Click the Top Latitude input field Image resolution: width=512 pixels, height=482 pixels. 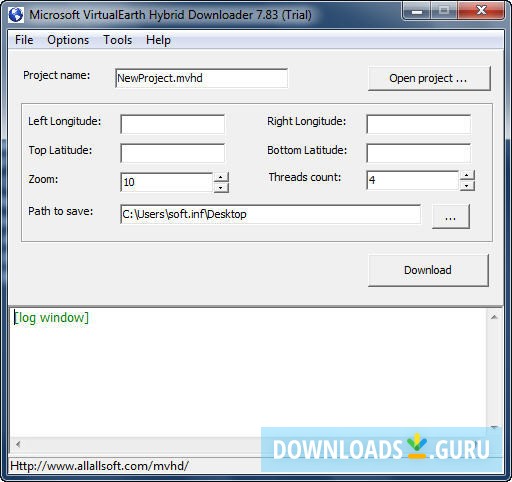(172, 153)
